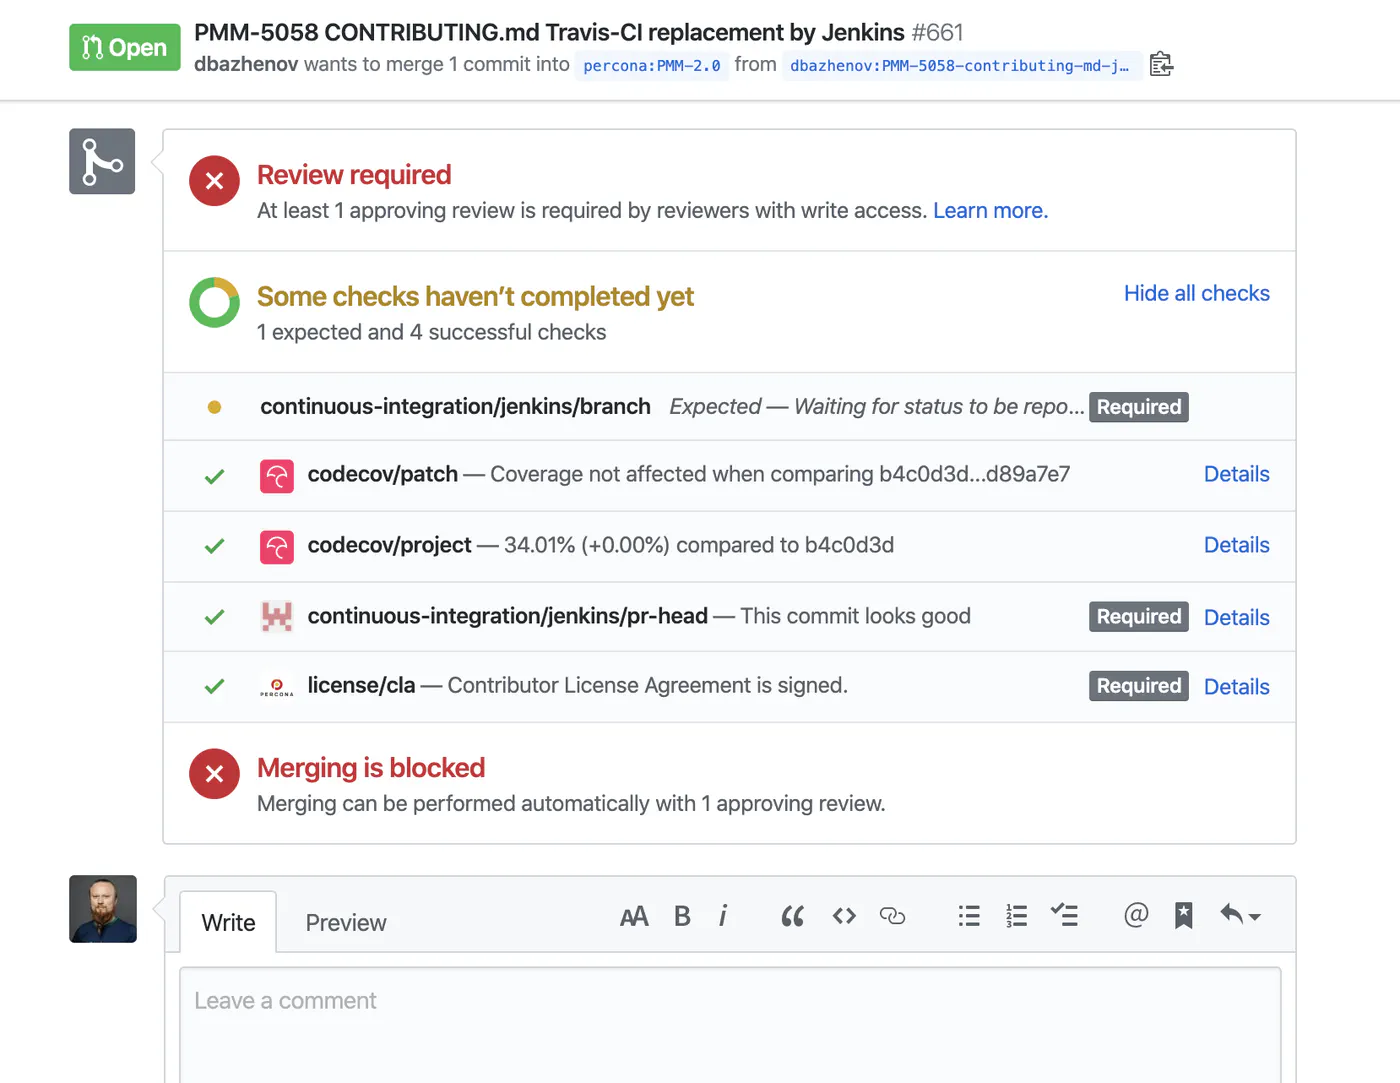Open Details for codecov/patch check
The image size is (1400, 1083).
(x=1236, y=474)
